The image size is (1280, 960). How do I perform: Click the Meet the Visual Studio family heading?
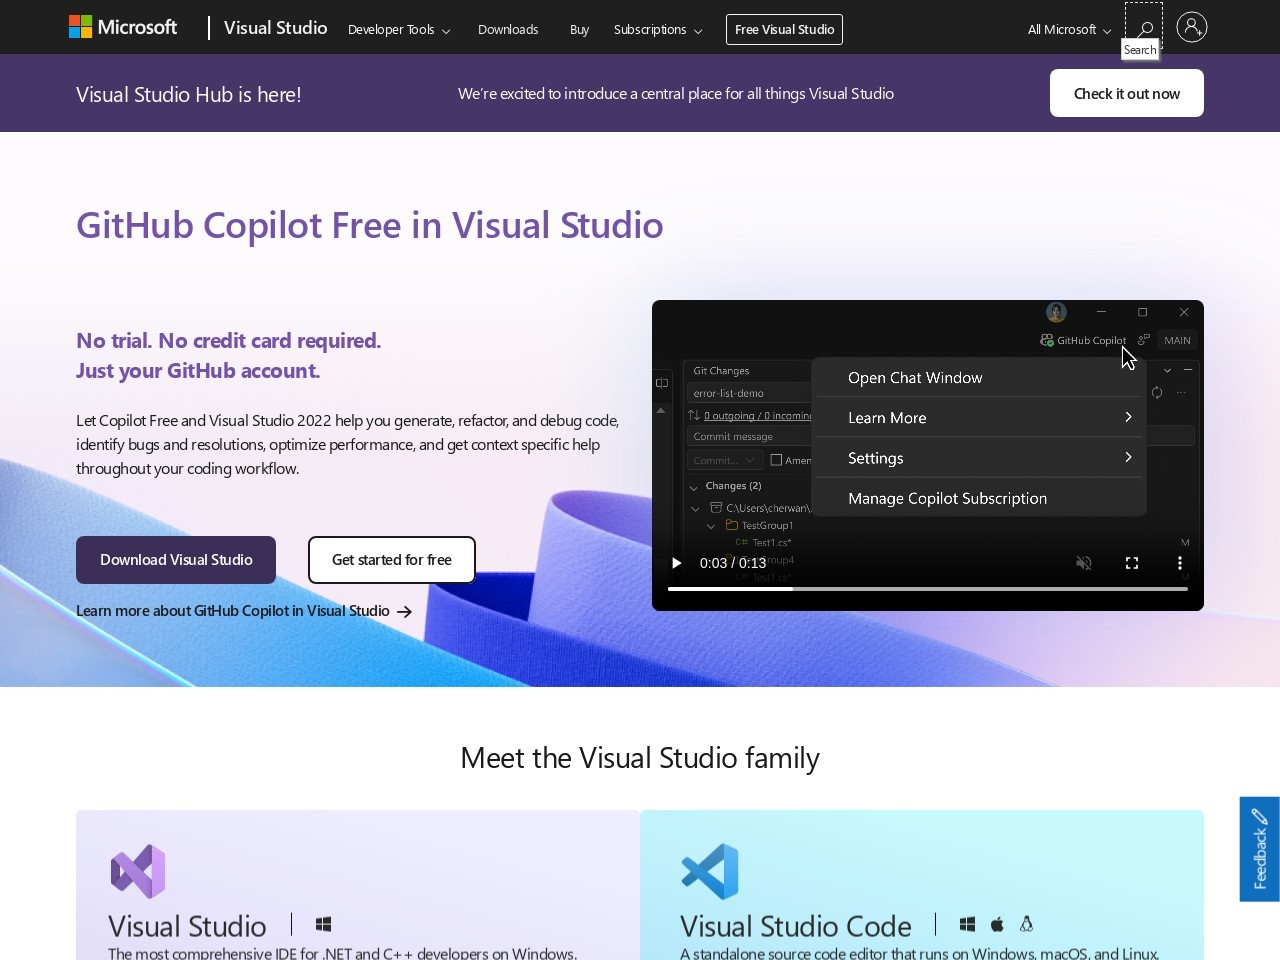tap(640, 758)
